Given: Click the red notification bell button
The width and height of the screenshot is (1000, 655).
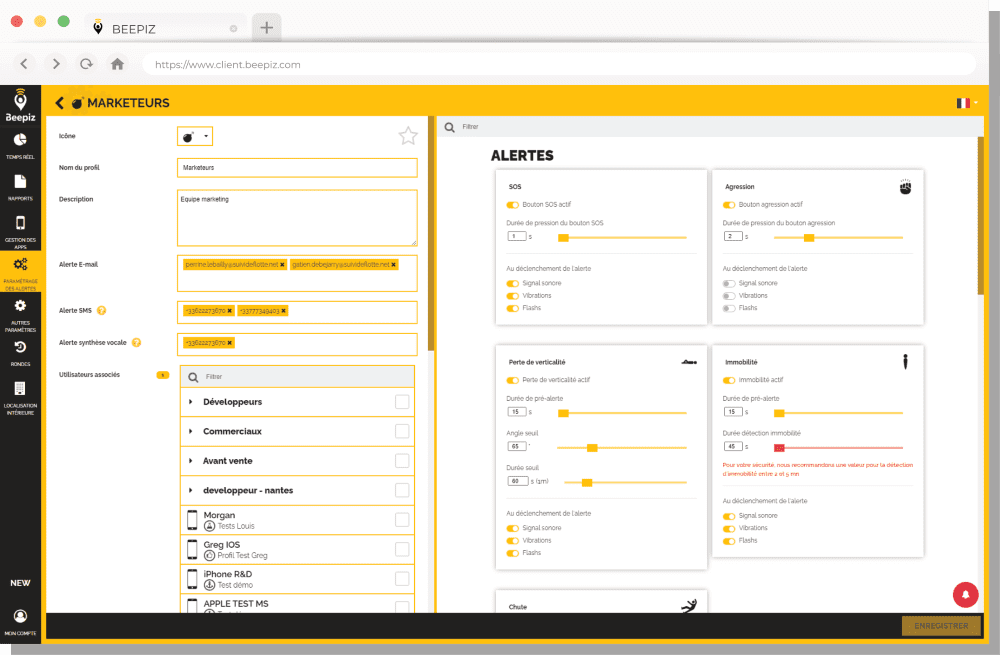Looking at the screenshot, I should pos(964,594).
